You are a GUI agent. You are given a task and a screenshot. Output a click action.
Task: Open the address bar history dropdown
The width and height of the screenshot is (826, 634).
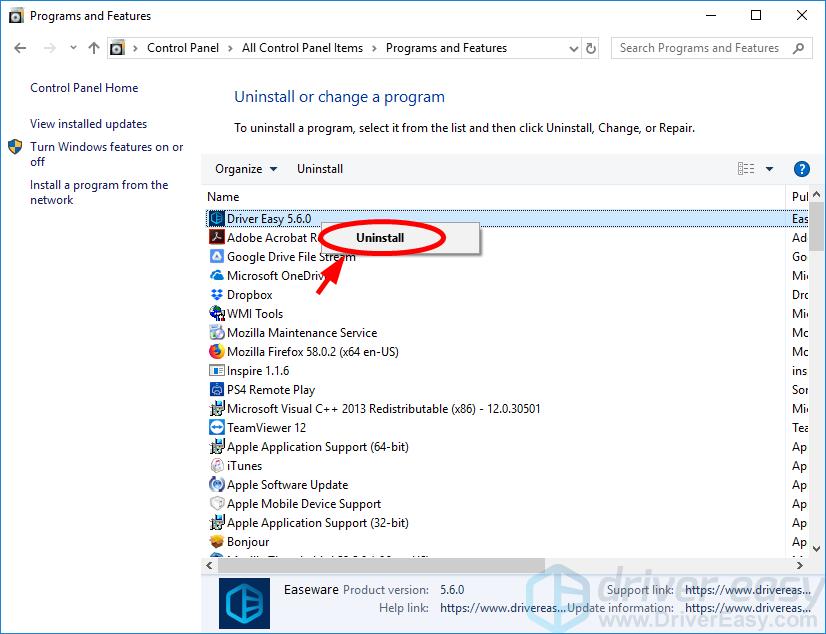pyautogui.click(x=574, y=48)
